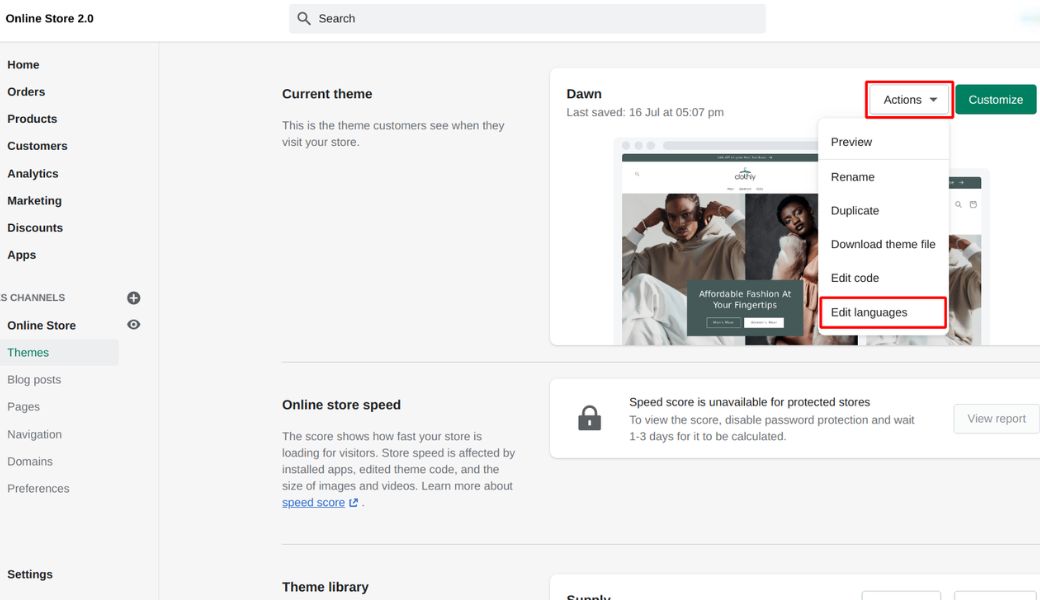Open Navigation subsection
Screen dimensions: 1040x600
click(34, 435)
